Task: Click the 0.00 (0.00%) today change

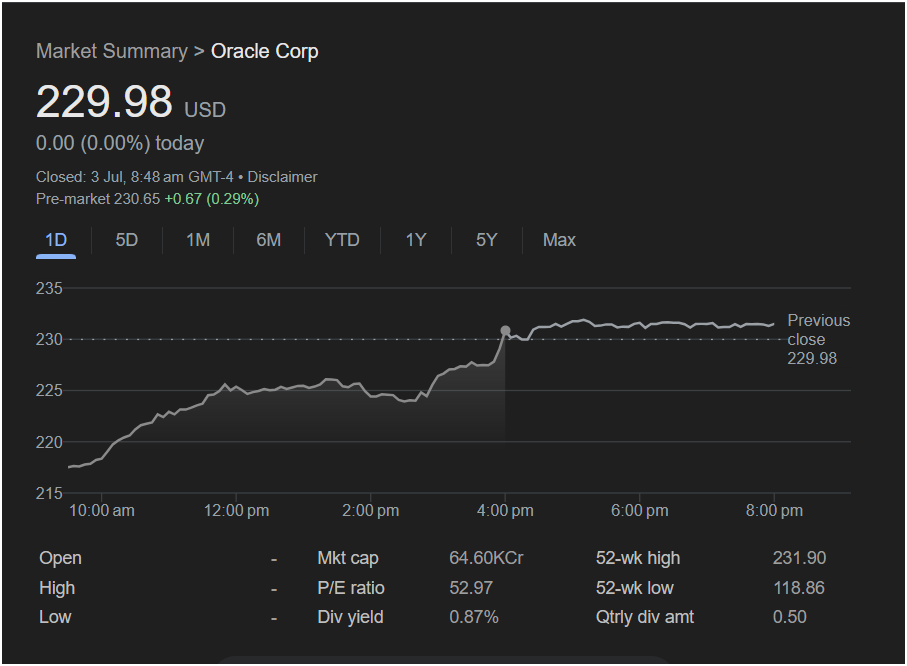Action: (x=120, y=143)
